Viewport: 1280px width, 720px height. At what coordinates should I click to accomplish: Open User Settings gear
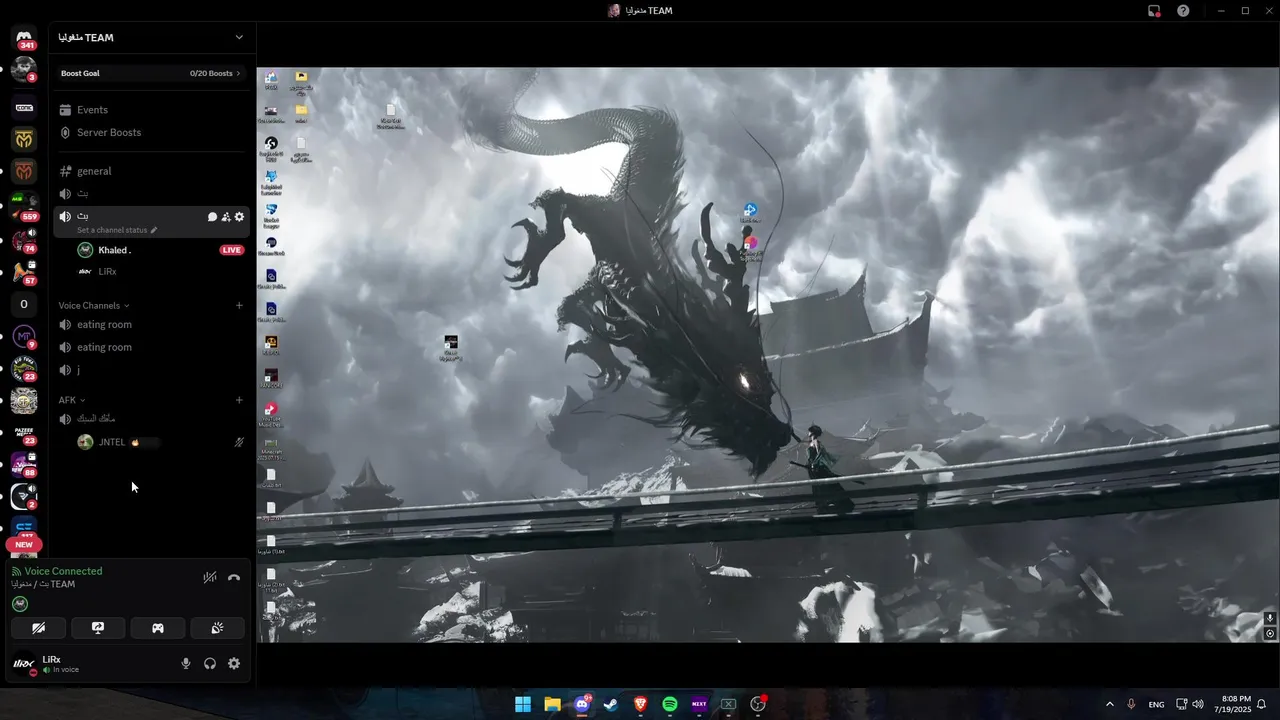point(234,663)
